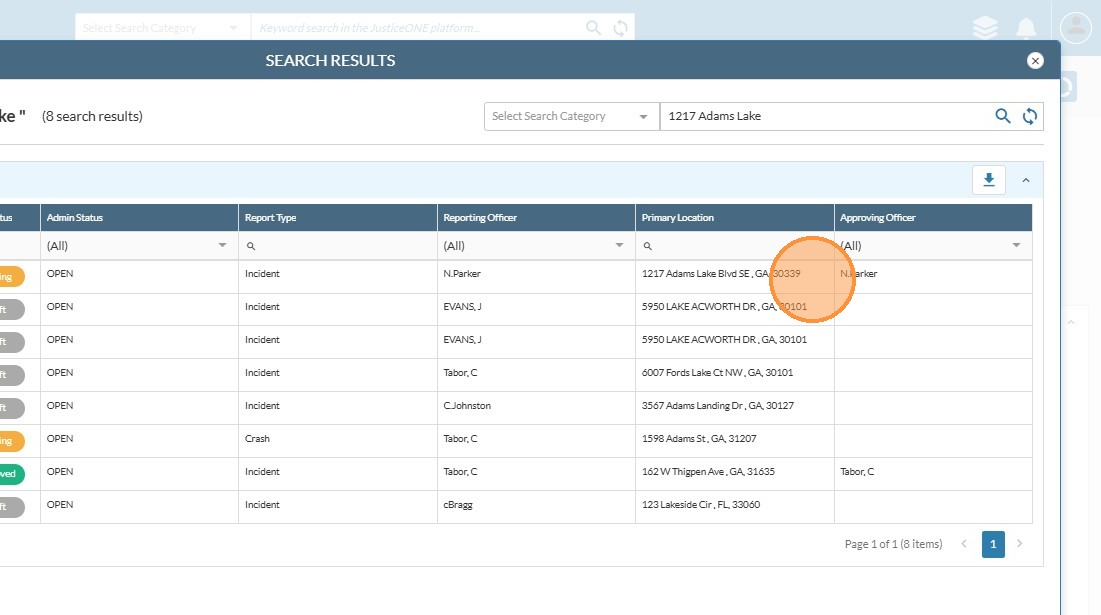This screenshot has height=615, width=1101.
Task: Run search using the results magnifier icon
Action: [x=1003, y=116]
